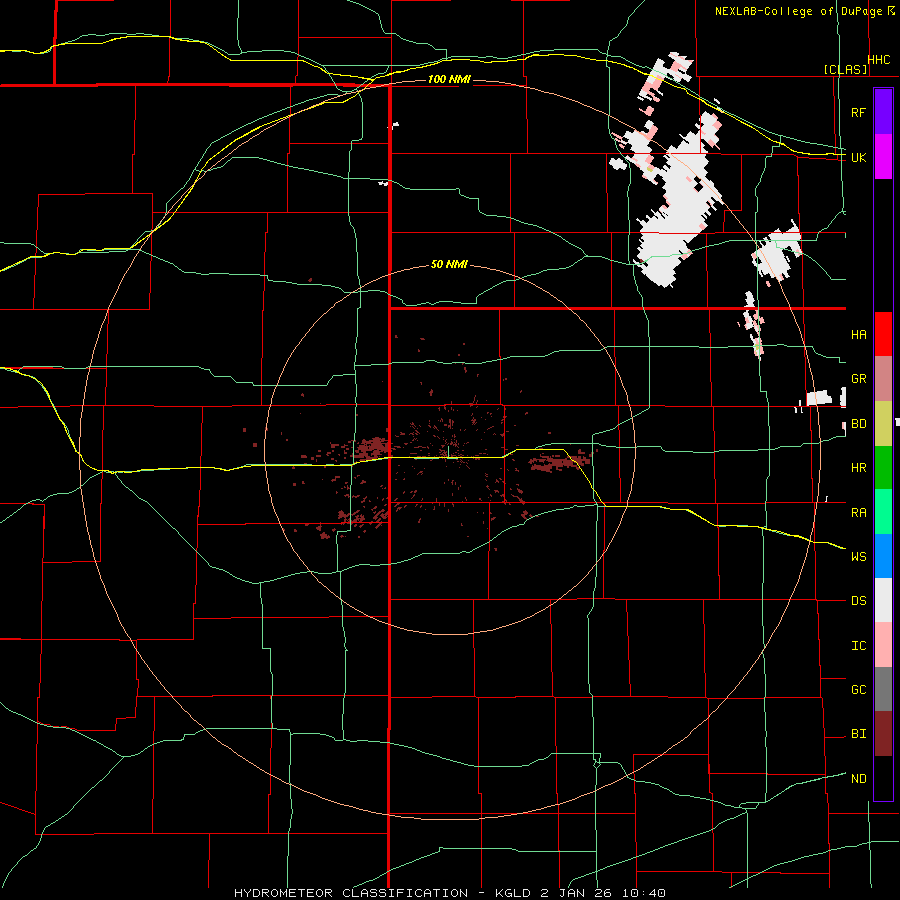Select the olive-yellow BD legend swatch
900x900 pixels.
coord(883,424)
